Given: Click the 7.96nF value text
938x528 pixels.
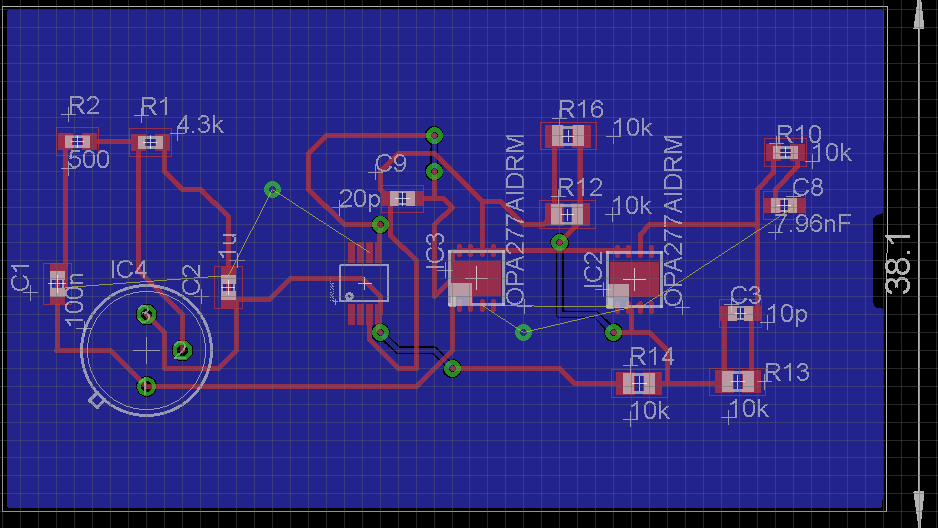Looking at the screenshot, I should [x=813, y=224].
